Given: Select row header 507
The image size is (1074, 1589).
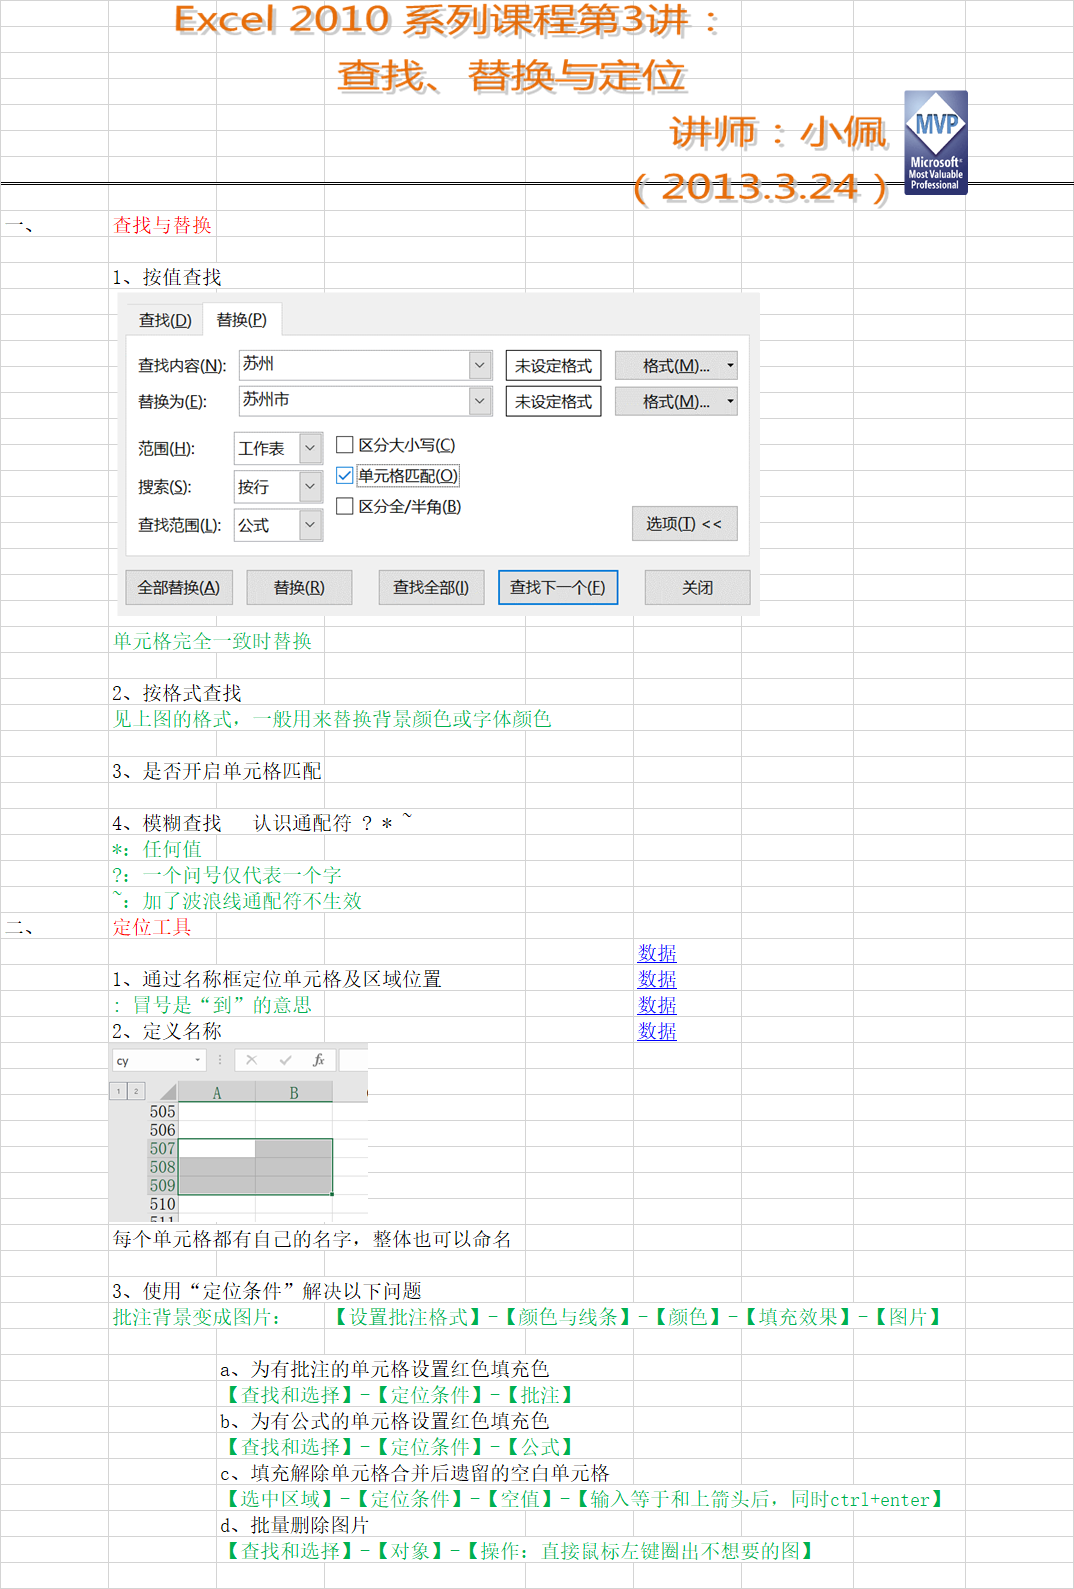Looking at the screenshot, I should click(162, 1148).
